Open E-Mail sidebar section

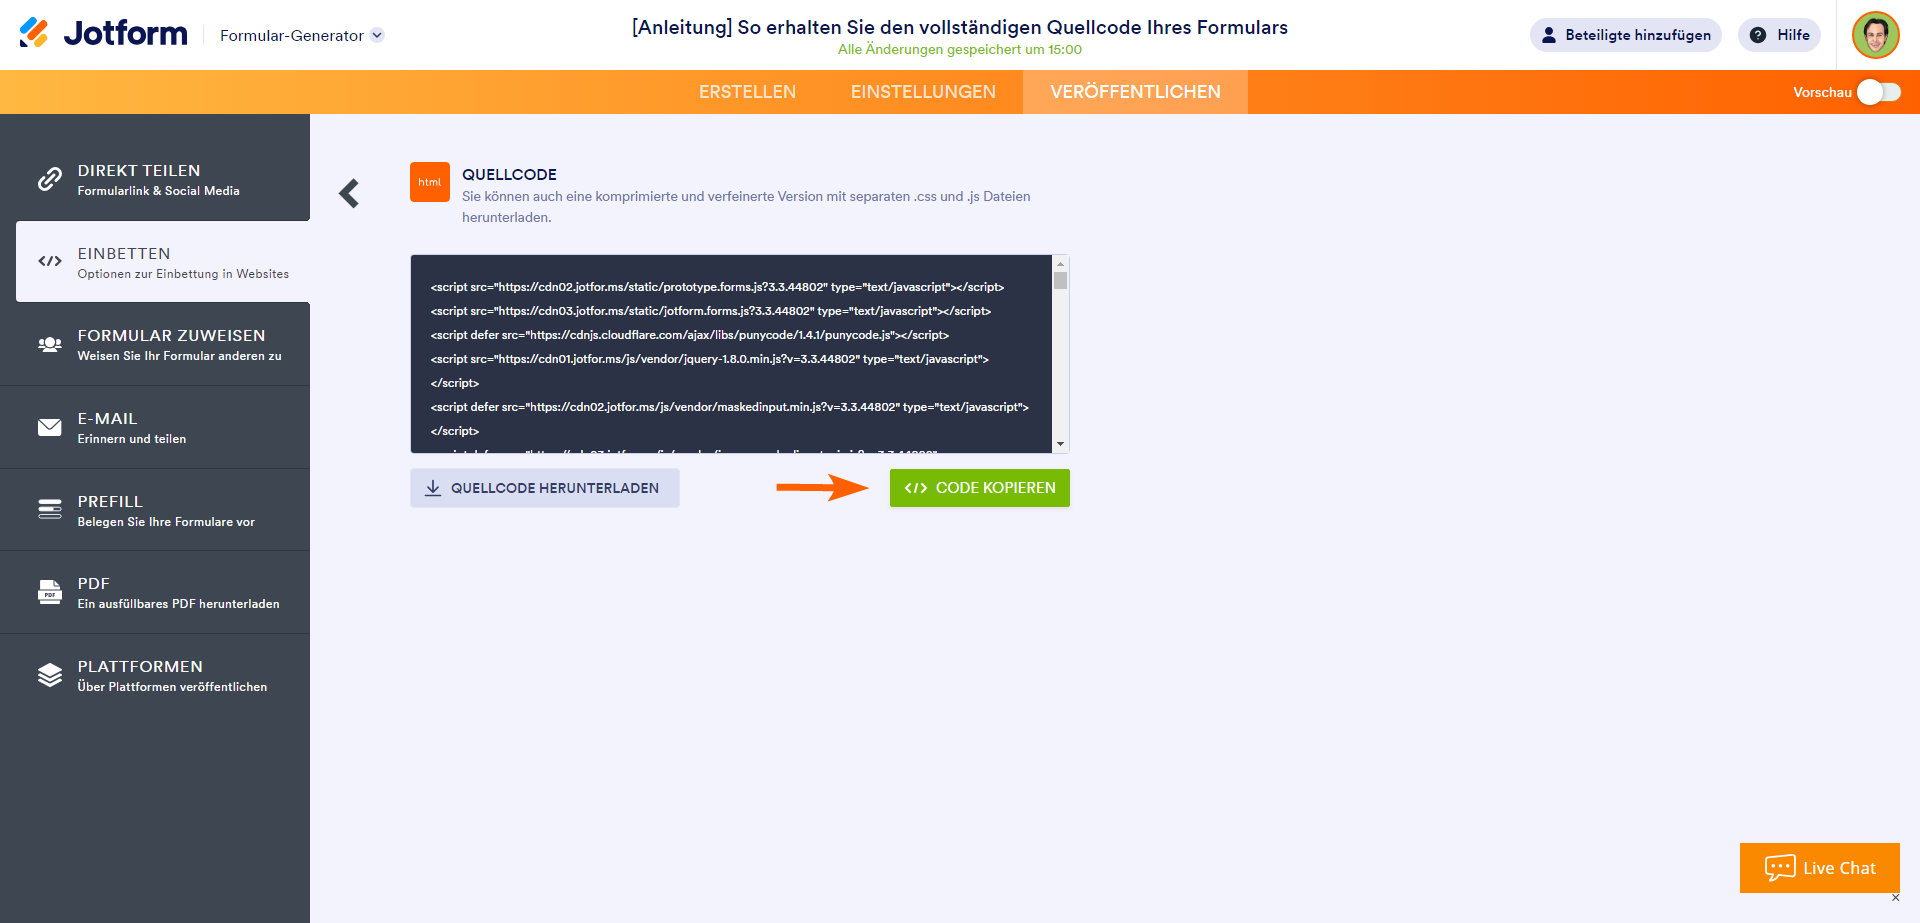(x=155, y=427)
